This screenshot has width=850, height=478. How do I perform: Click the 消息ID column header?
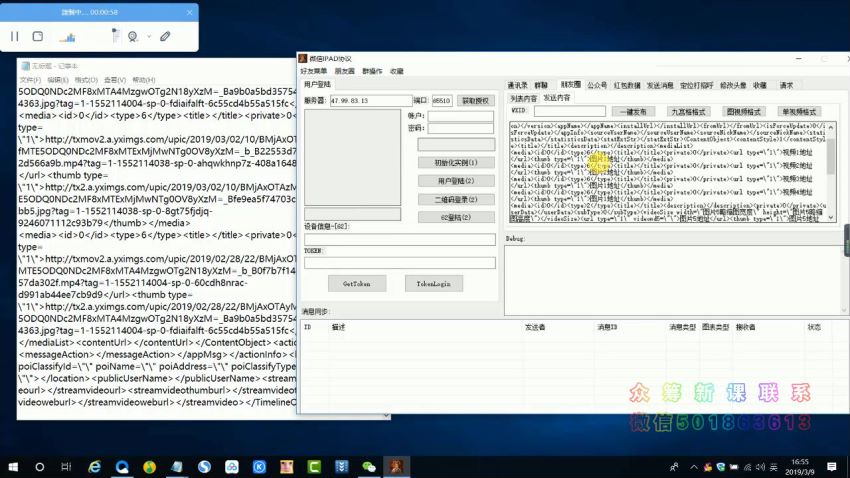tap(607, 327)
